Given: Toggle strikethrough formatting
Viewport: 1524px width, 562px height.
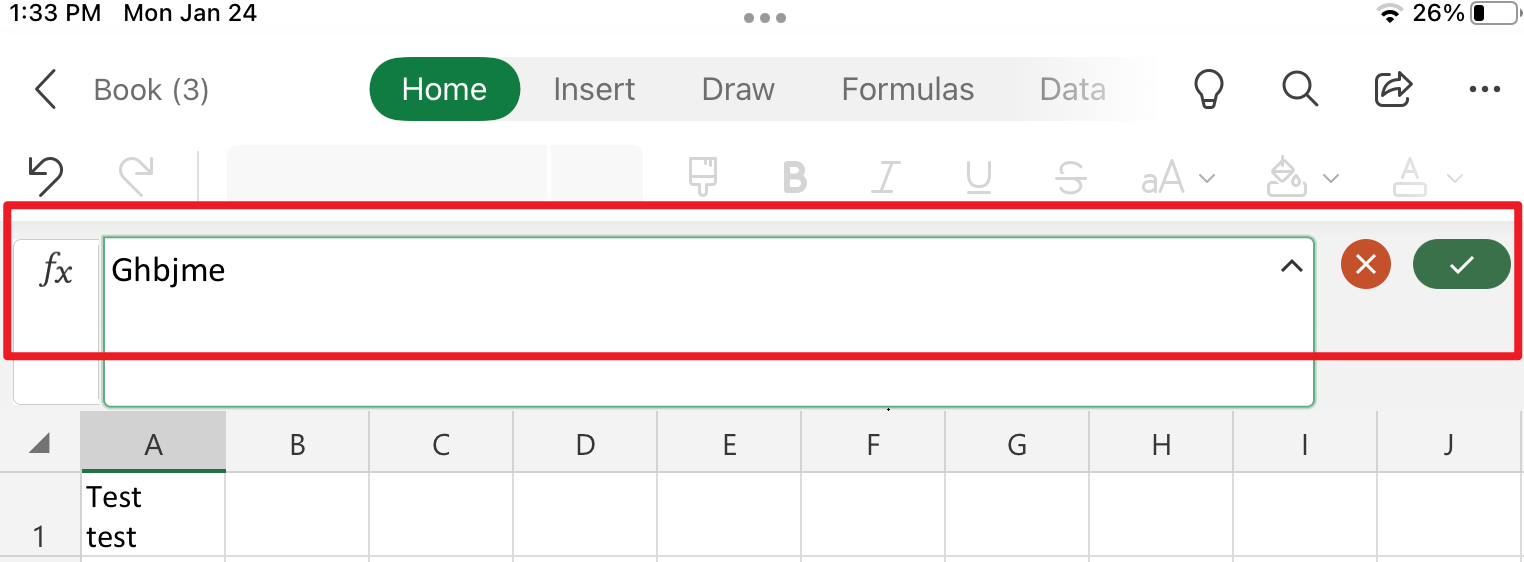Looking at the screenshot, I should pos(1071,178).
